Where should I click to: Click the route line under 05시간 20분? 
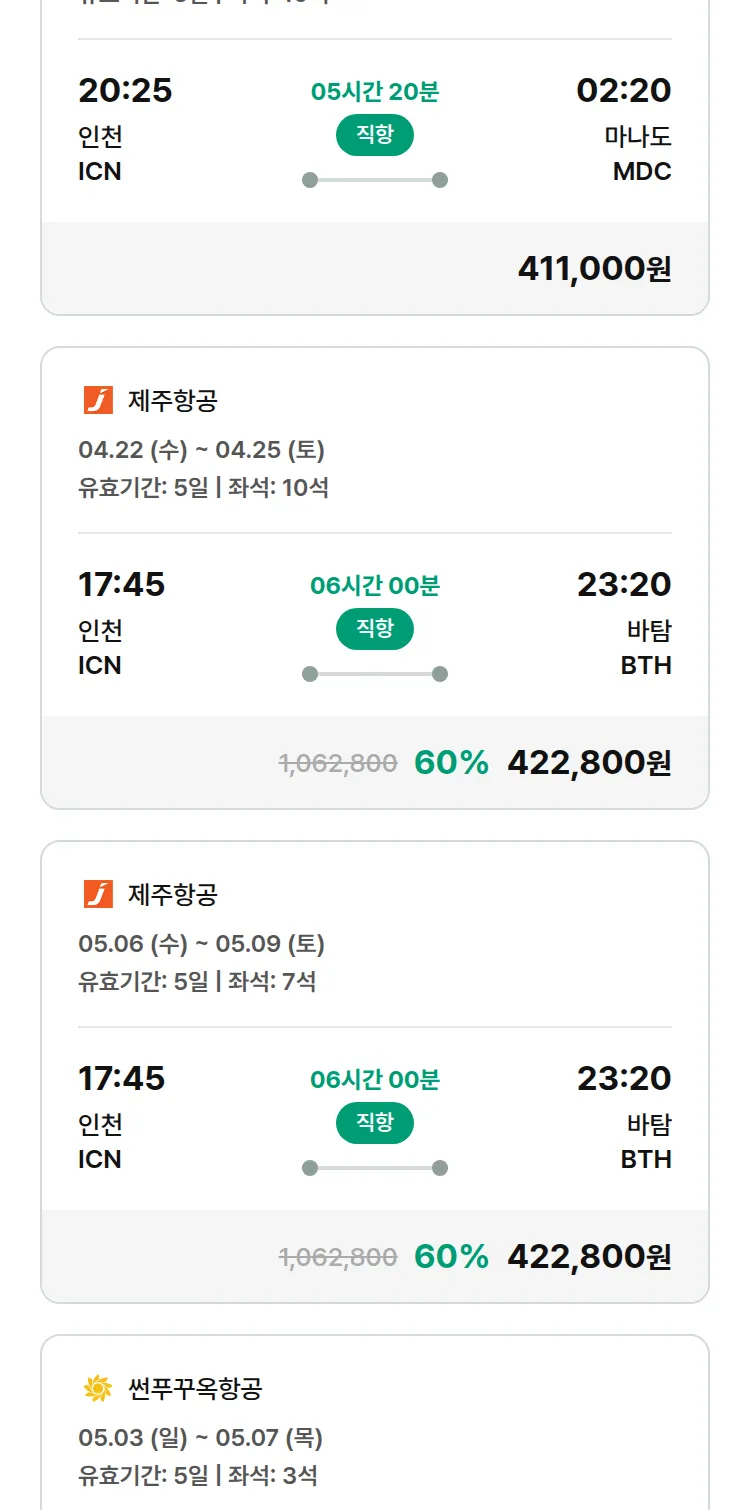[375, 180]
